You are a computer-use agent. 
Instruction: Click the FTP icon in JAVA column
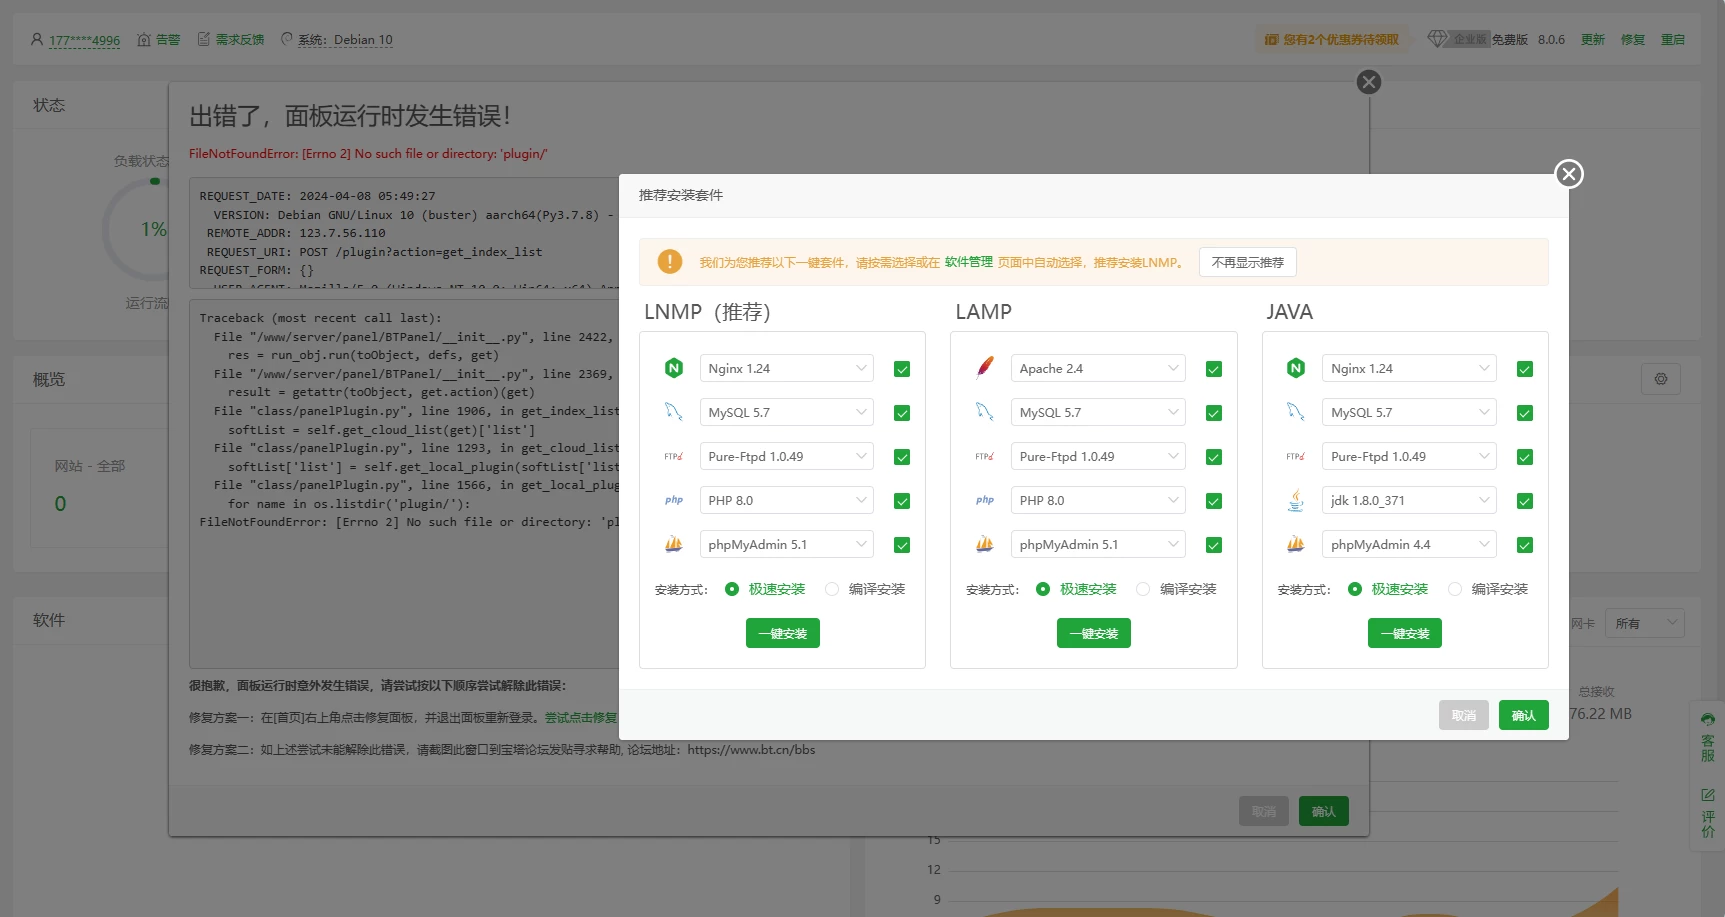[1296, 456]
